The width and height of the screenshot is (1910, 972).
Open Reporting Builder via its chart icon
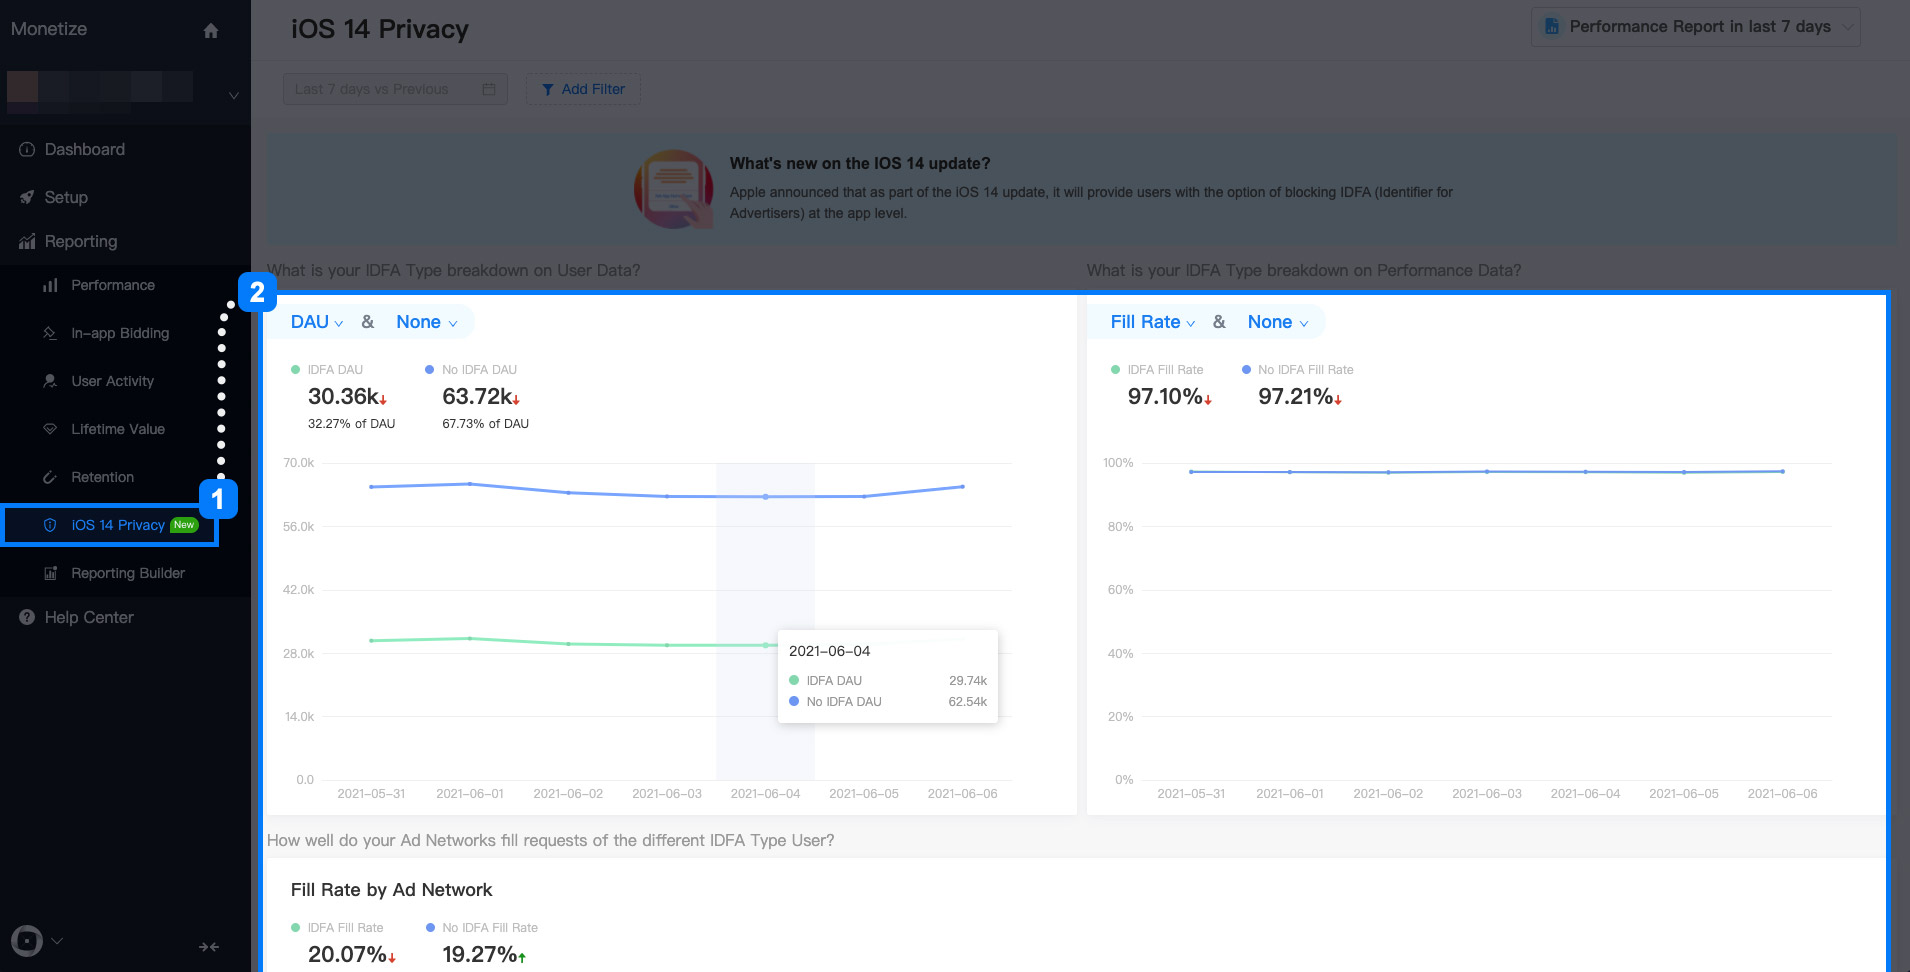pos(51,573)
